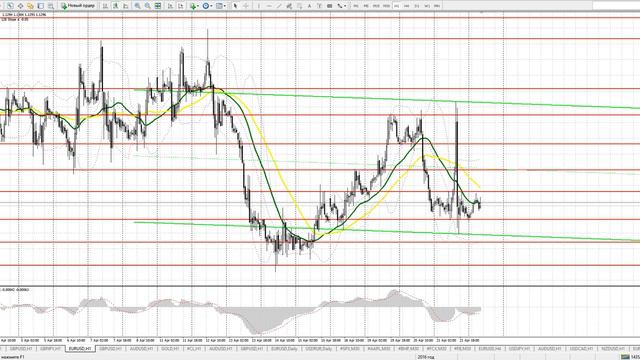Image resolution: width=640 pixels, height=360 pixels.
Task: Set timeframe to M30
Action: (x=387, y=6)
